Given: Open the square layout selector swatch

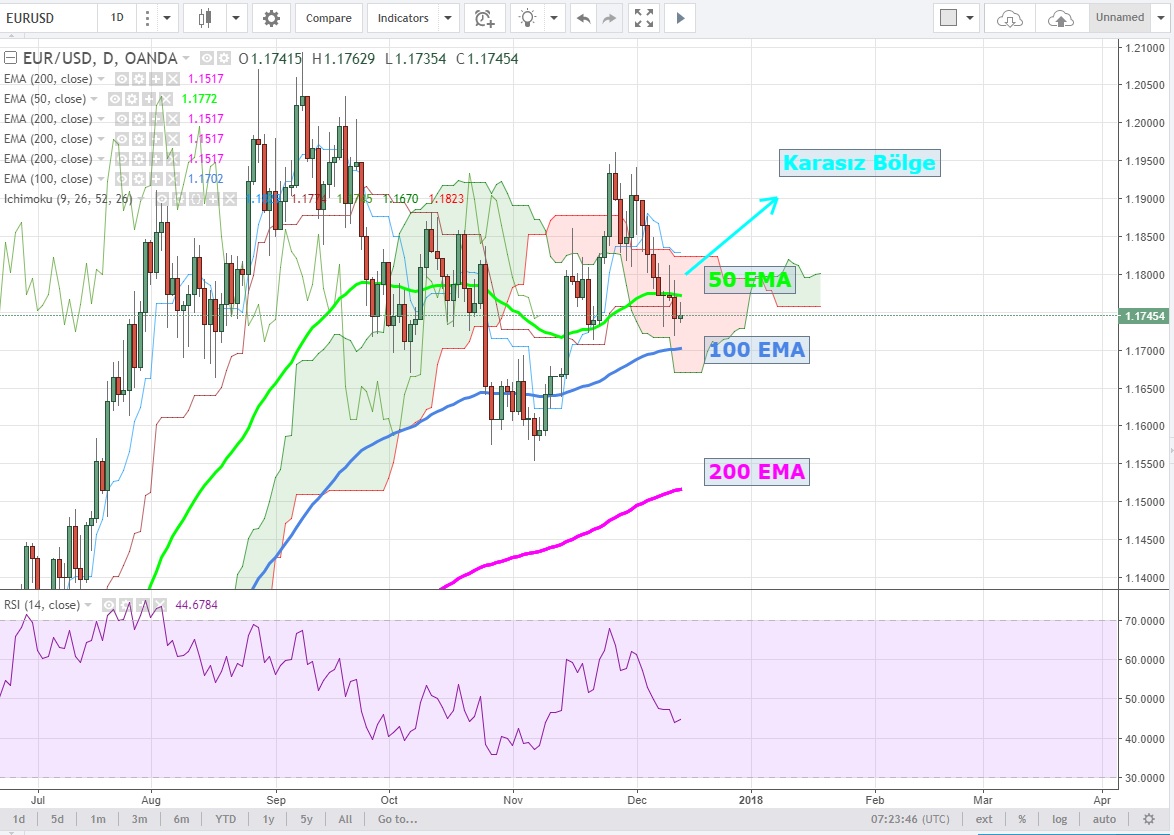Looking at the screenshot, I should (x=949, y=17).
